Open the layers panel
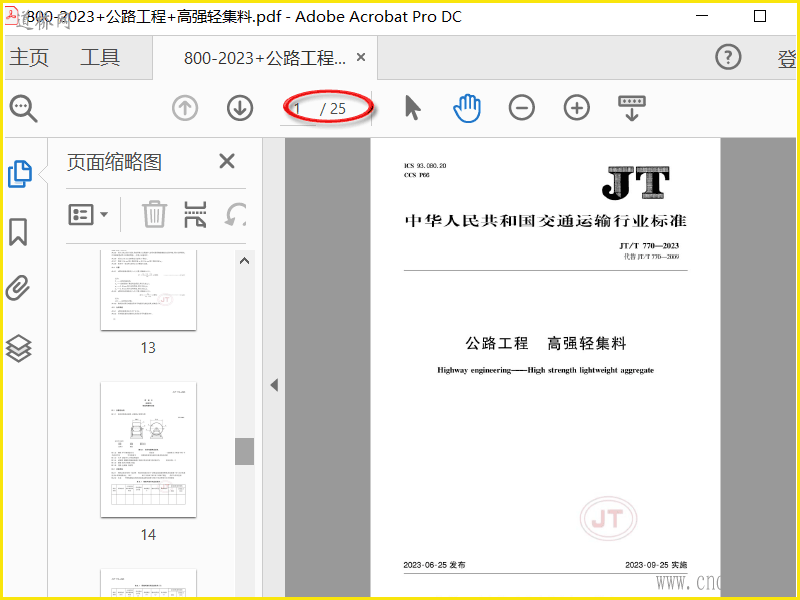This screenshot has height=600, width=800. (18, 348)
